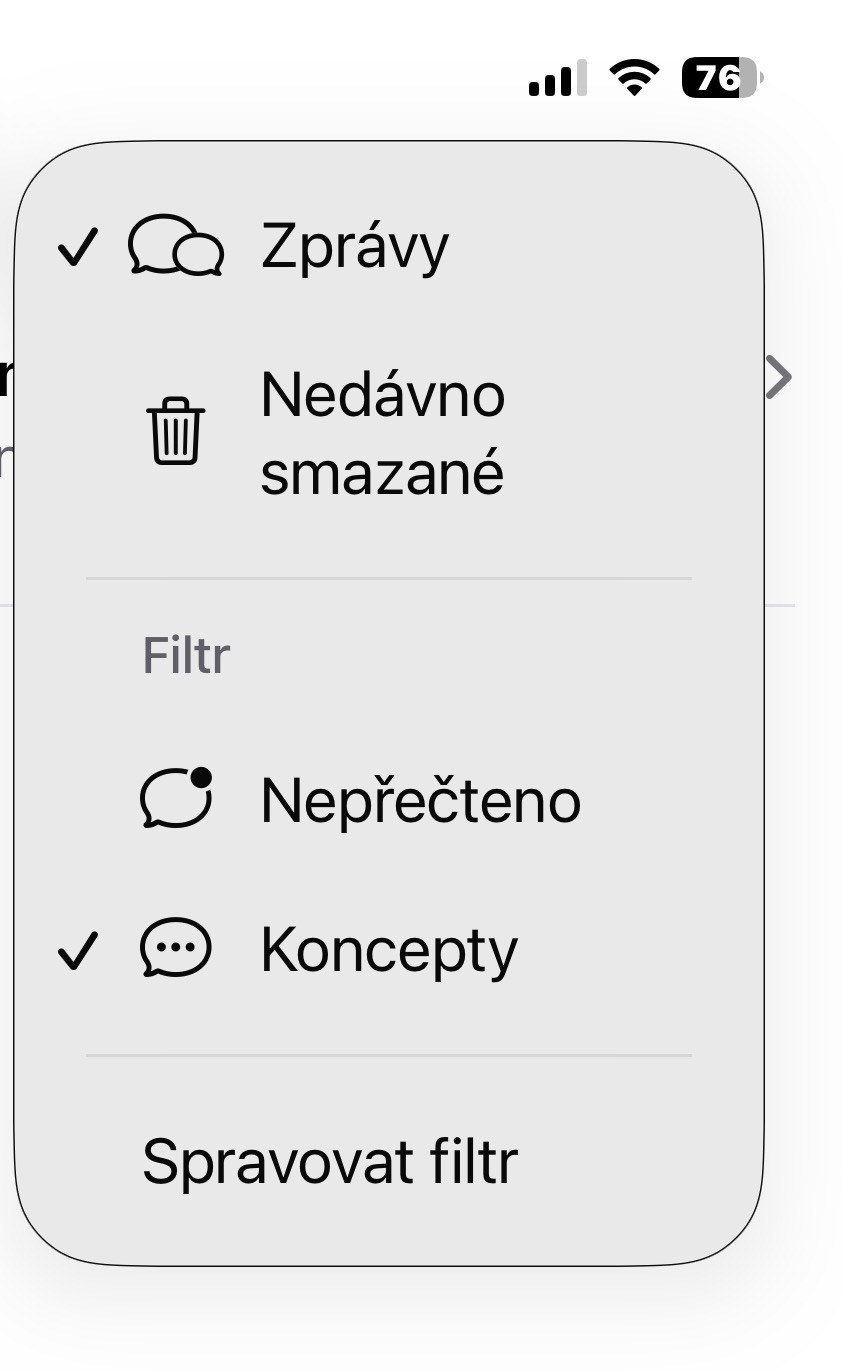The width and height of the screenshot is (843, 1371).
Task: Open Nedávno smazané folder
Action: click(x=382, y=433)
